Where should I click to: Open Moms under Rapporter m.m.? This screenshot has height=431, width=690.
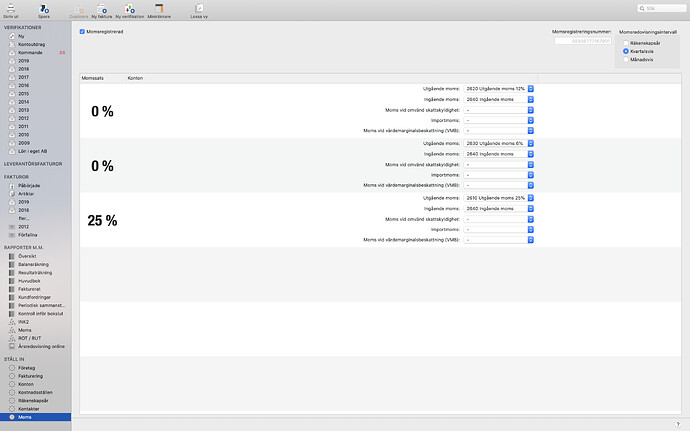tap(25, 330)
